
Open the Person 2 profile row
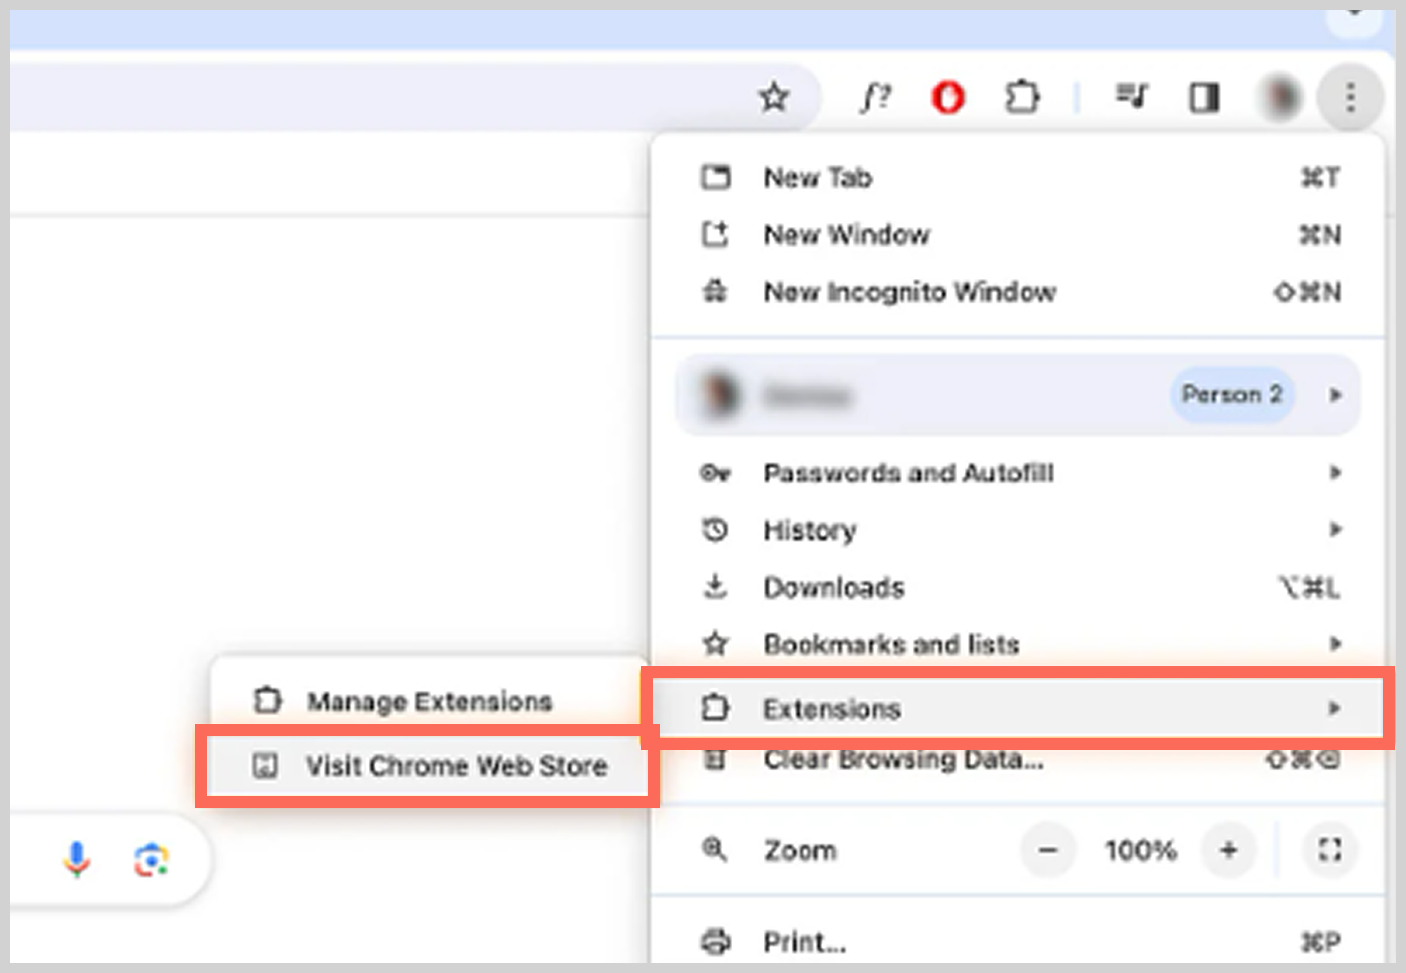(x=1017, y=395)
